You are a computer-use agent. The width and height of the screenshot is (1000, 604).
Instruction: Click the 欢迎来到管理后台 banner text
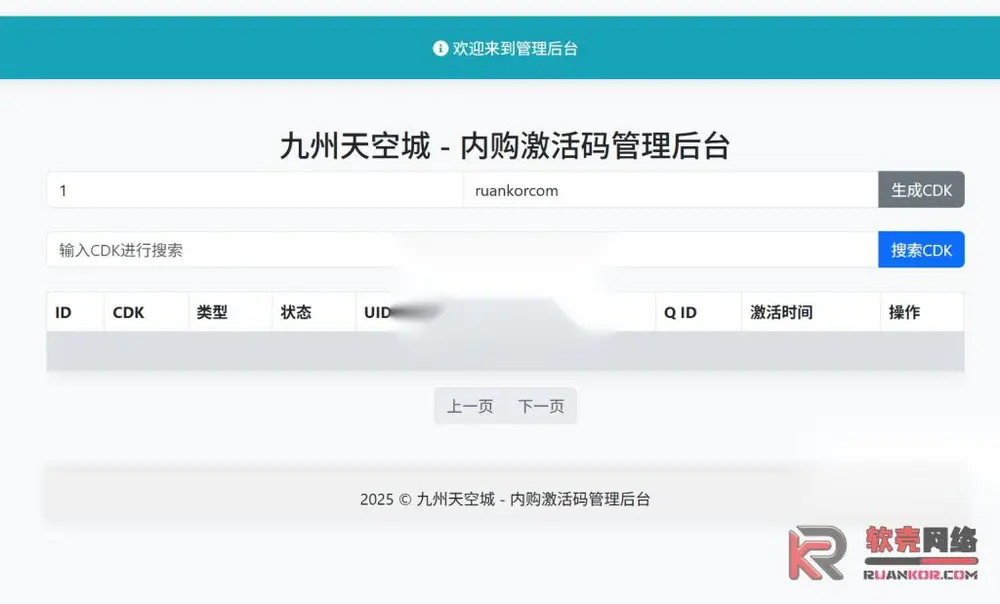tap(515, 48)
